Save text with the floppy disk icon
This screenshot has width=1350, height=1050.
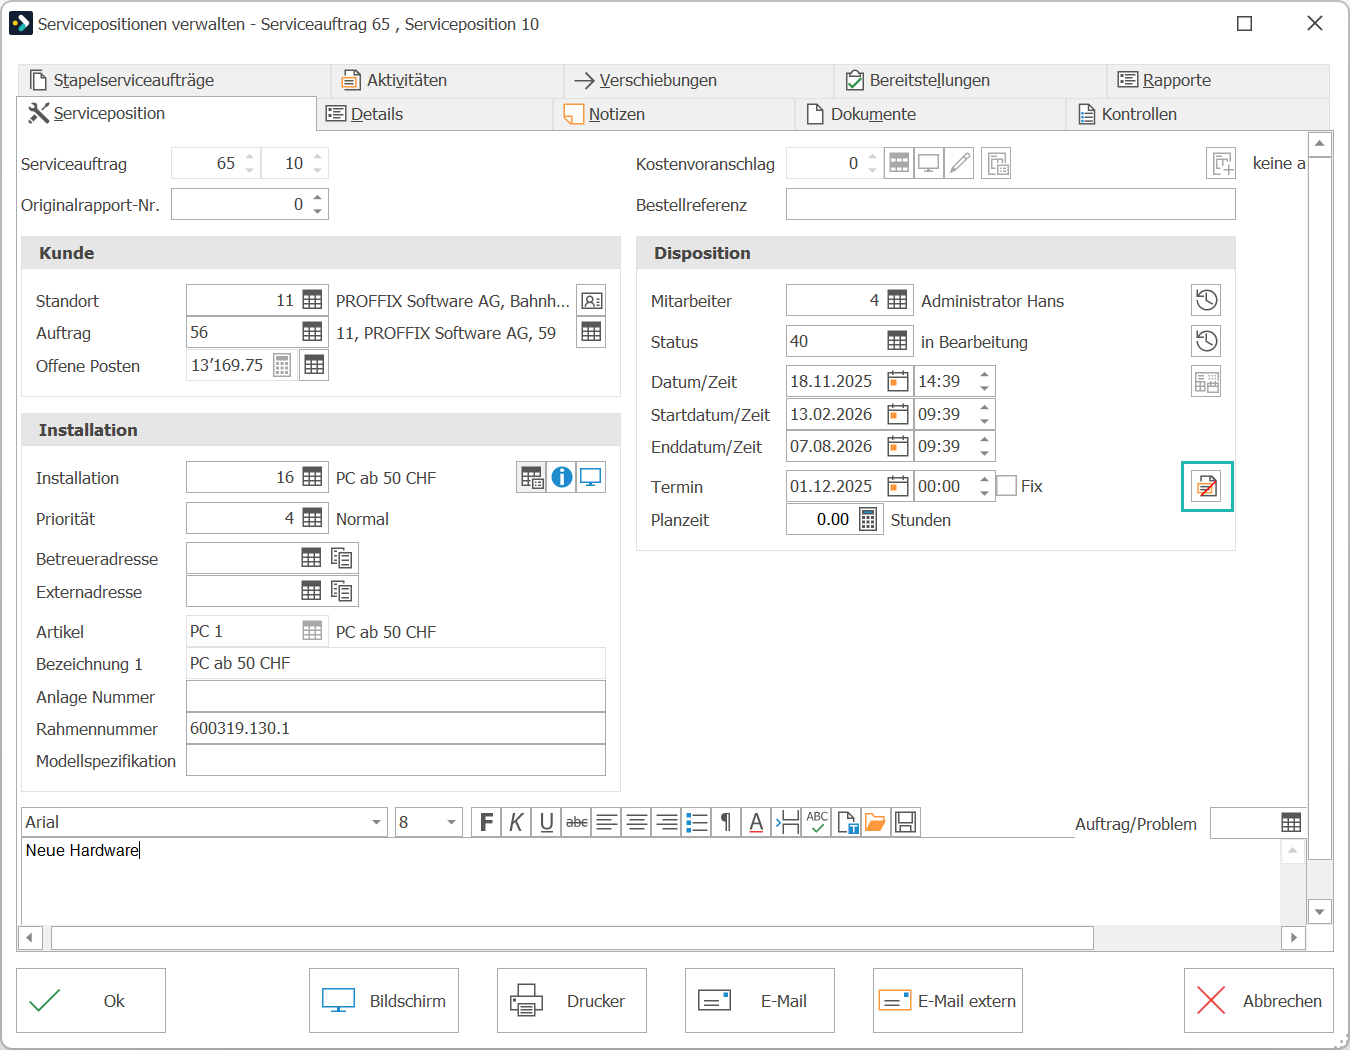click(x=905, y=822)
